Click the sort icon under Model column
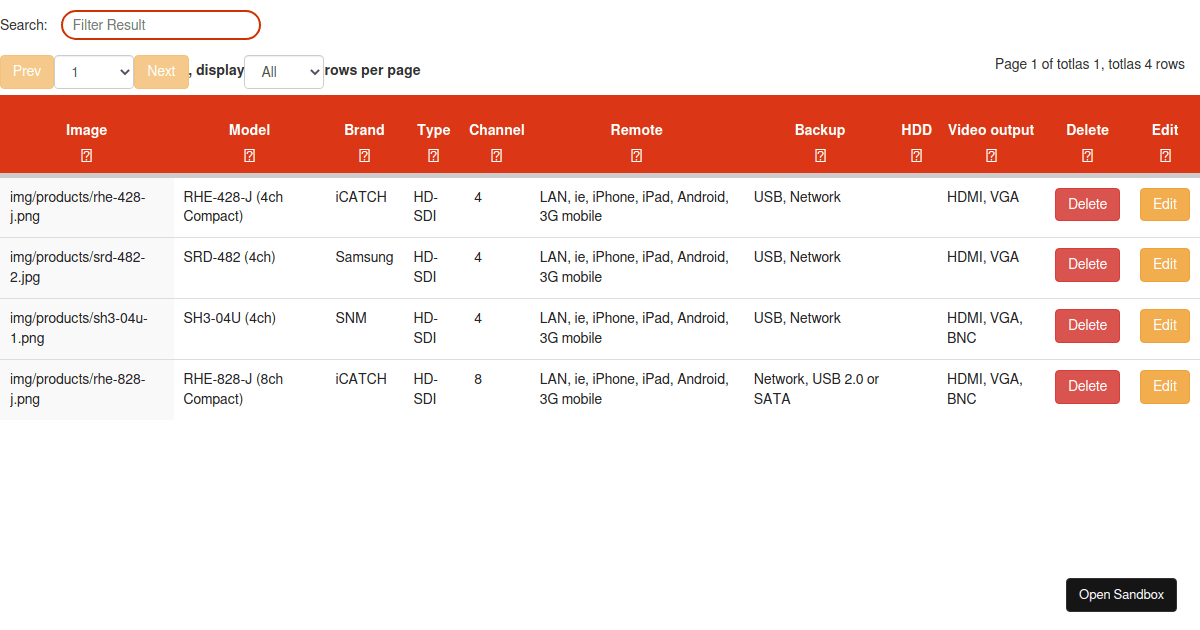 coord(250,156)
